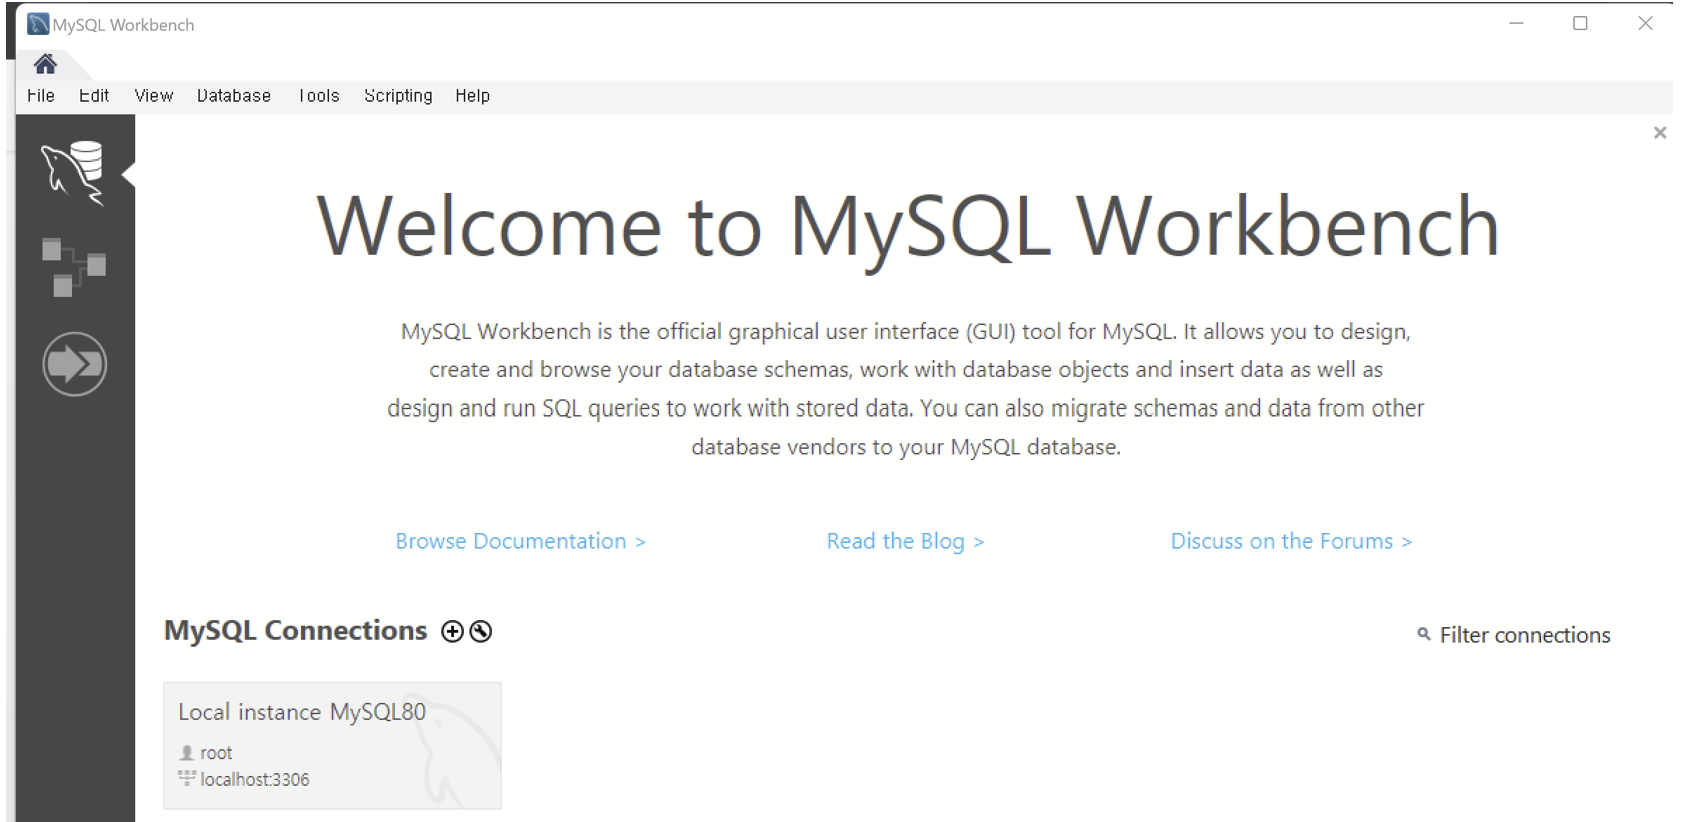This screenshot has width=1682, height=822.
Task: Add a new MySQL connection with plus icon
Action: click(453, 631)
